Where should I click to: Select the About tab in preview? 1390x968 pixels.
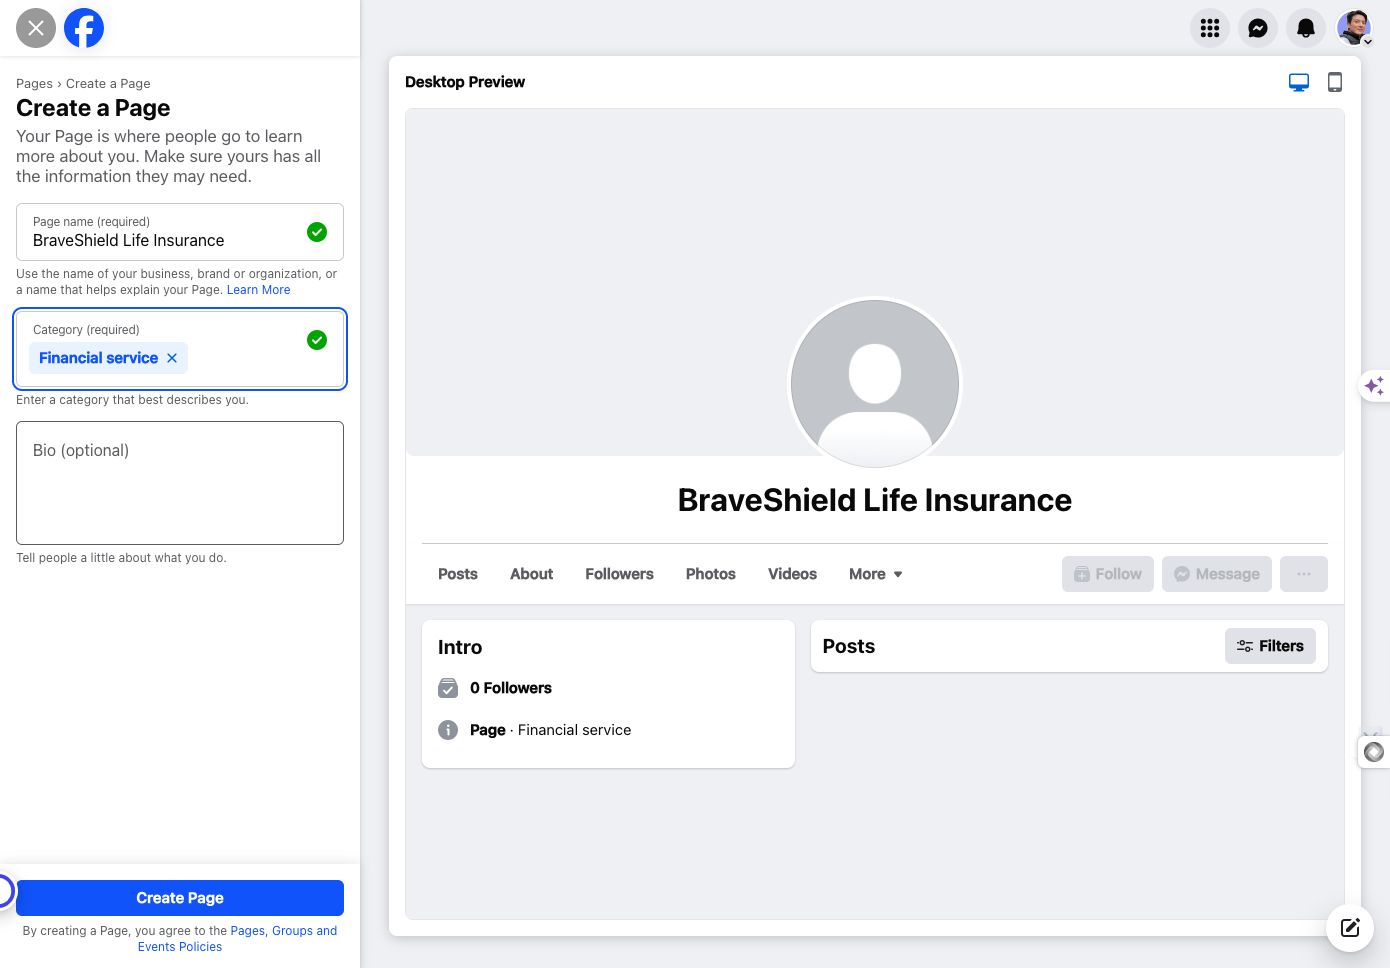(531, 574)
